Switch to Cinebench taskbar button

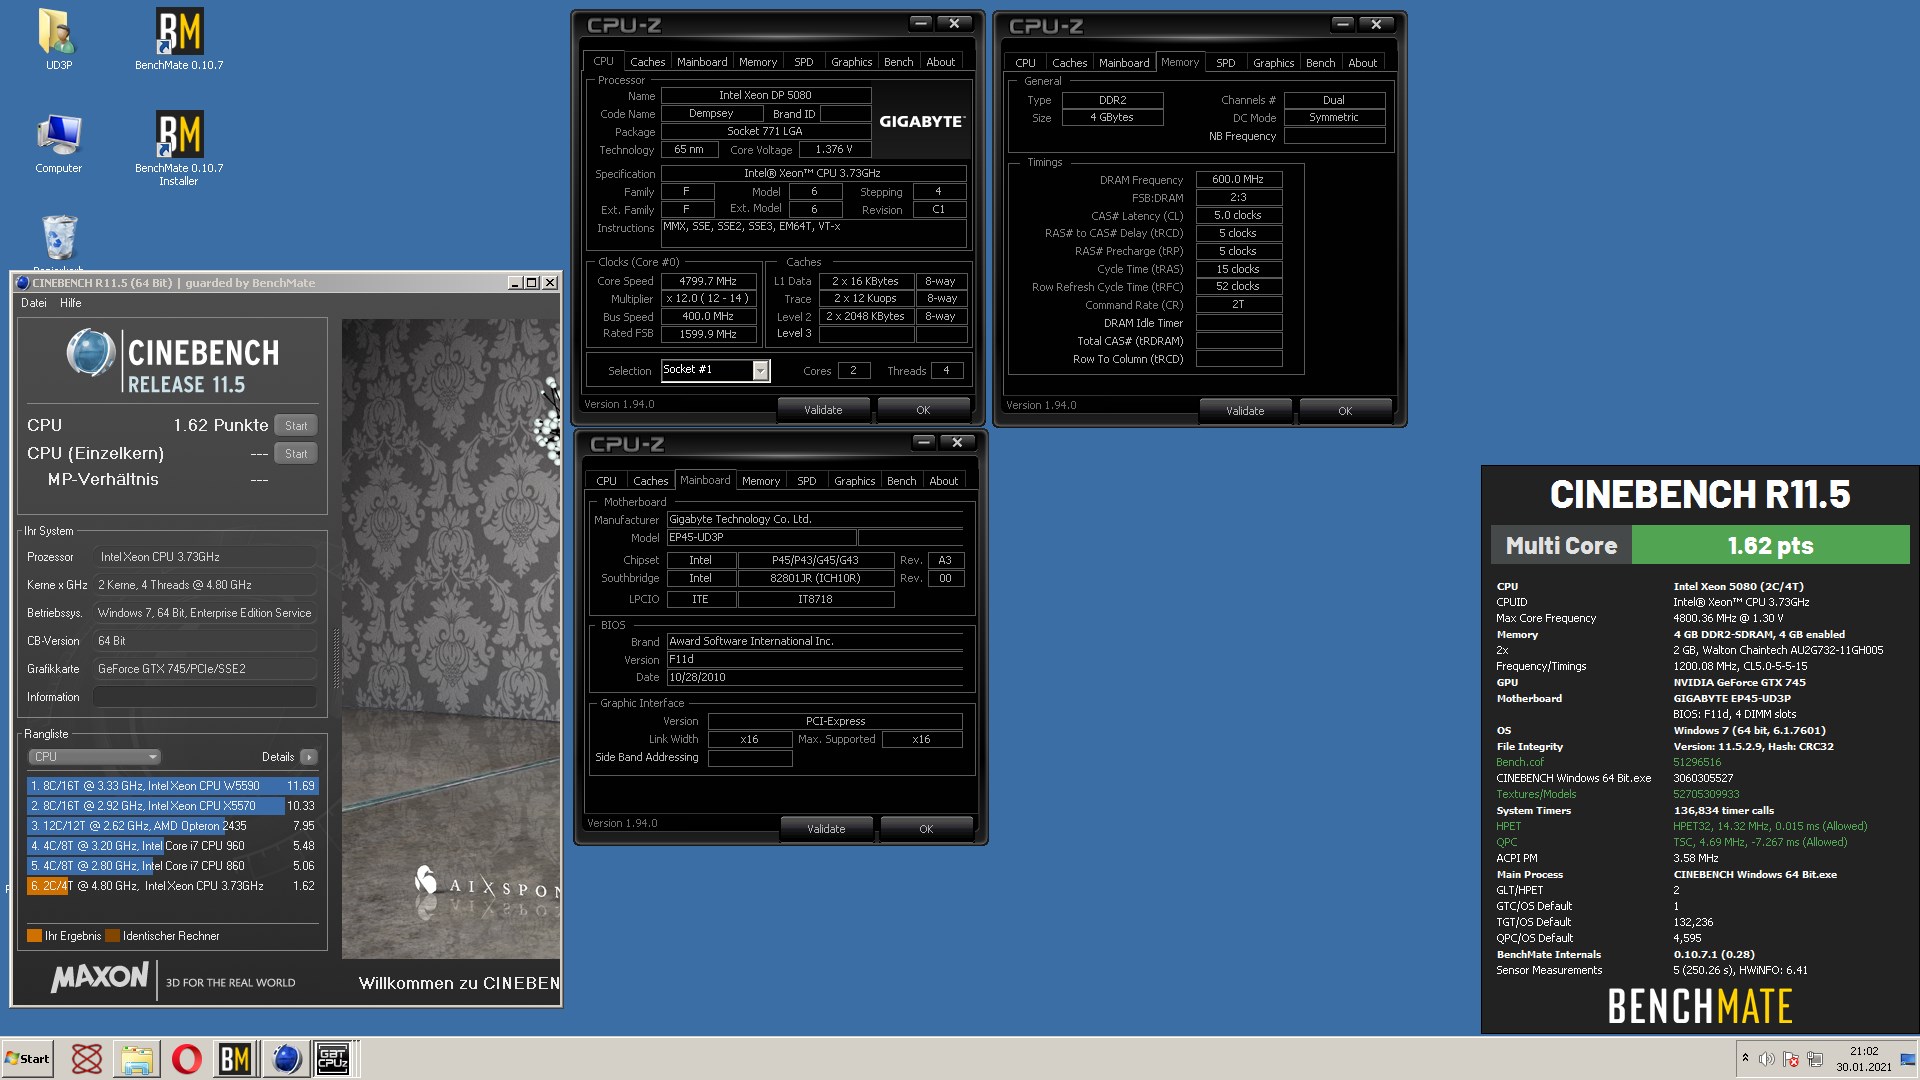pos(286,1058)
